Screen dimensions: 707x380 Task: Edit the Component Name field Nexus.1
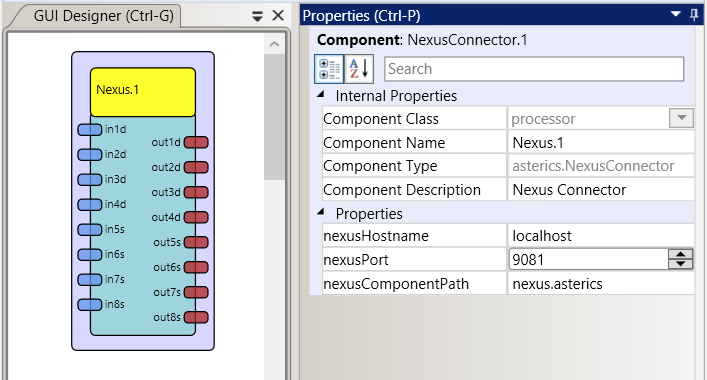[x=601, y=142]
